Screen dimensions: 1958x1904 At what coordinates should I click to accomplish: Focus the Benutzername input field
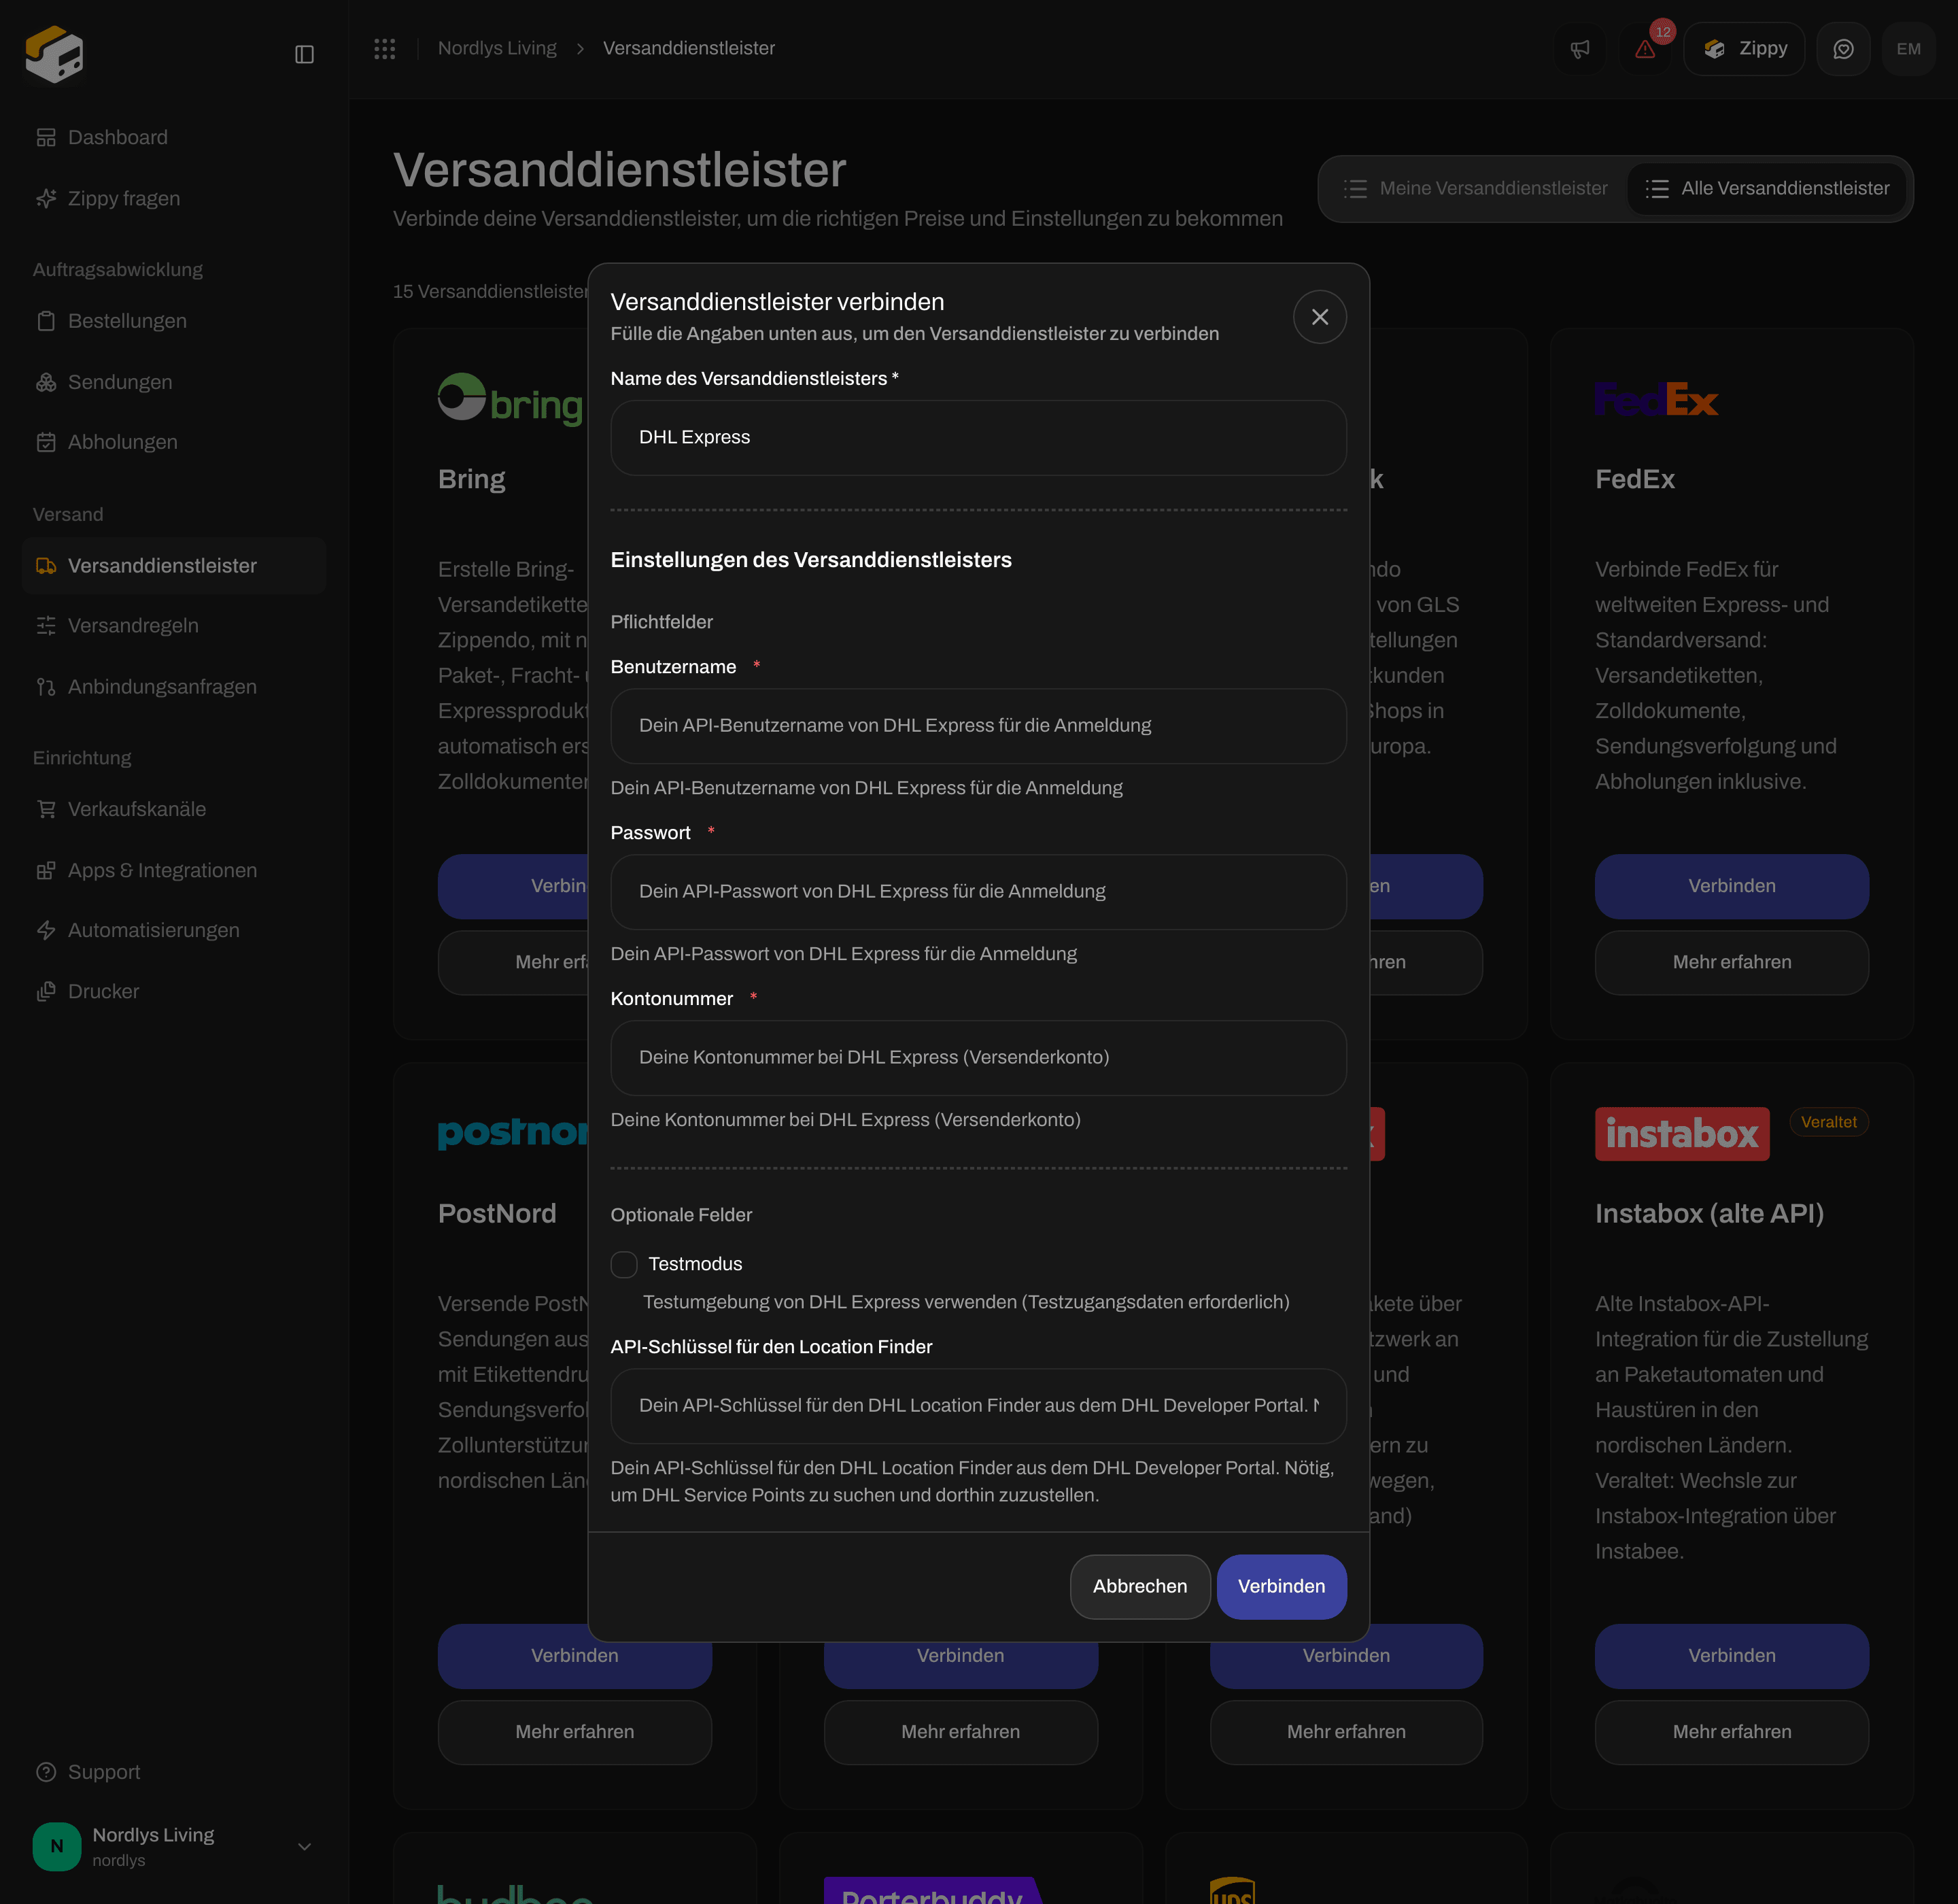click(x=978, y=726)
